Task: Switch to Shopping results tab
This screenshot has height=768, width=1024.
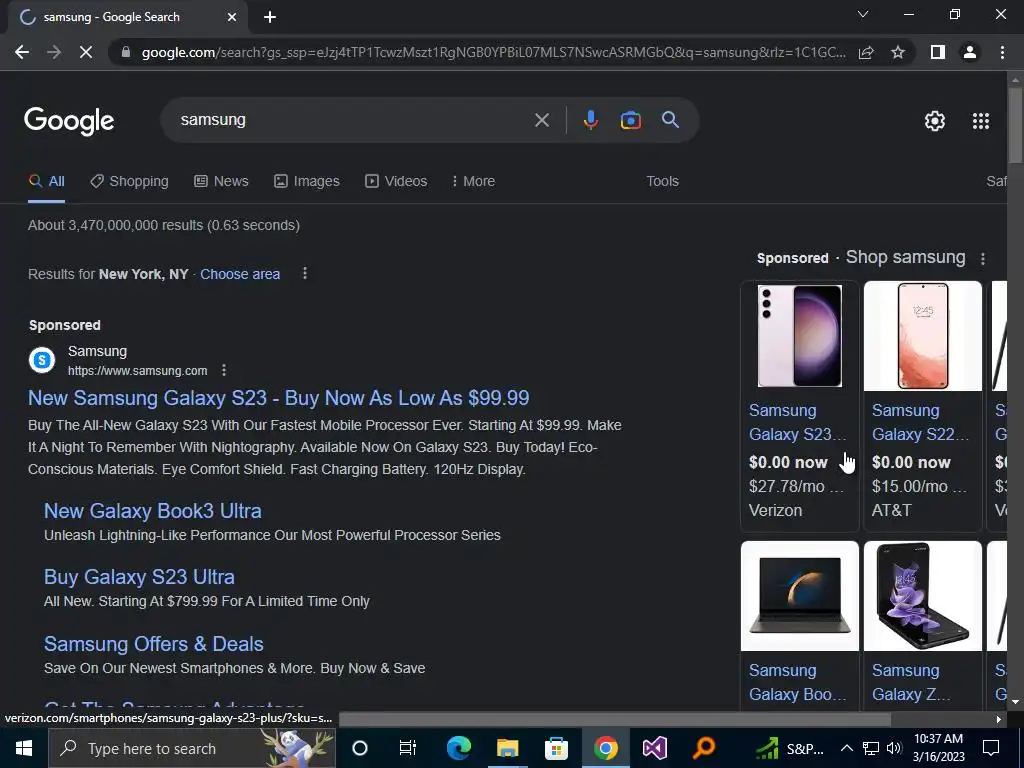Action: [x=129, y=181]
